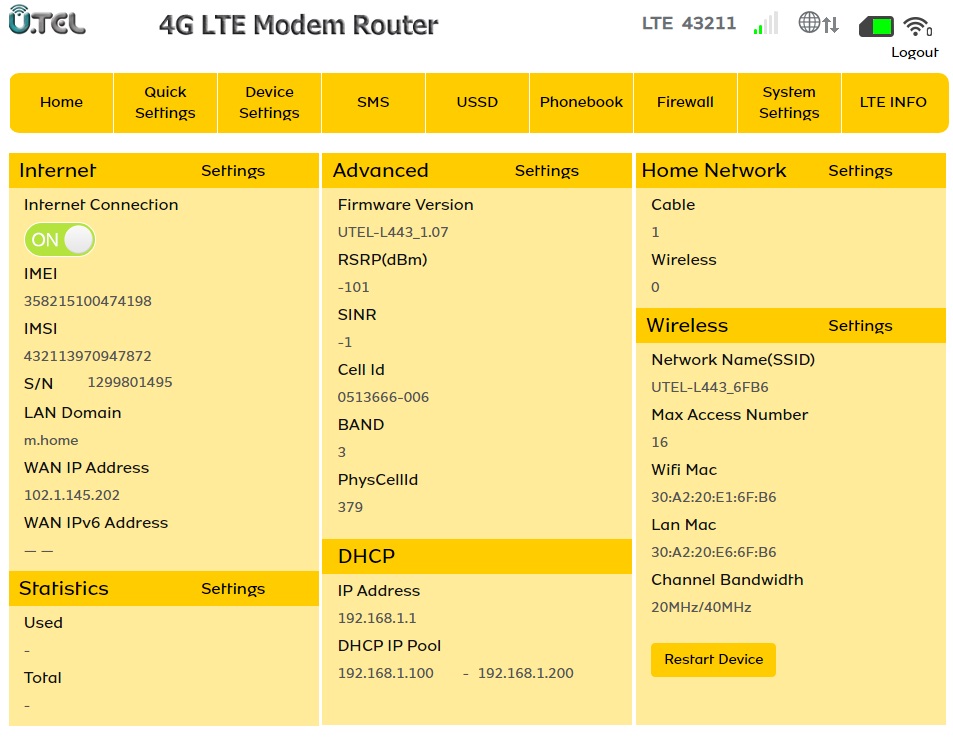The height and width of the screenshot is (749, 953).
Task: Click Lan Mac 30:A2:20:E6:6F:B6
Action: pos(714,552)
